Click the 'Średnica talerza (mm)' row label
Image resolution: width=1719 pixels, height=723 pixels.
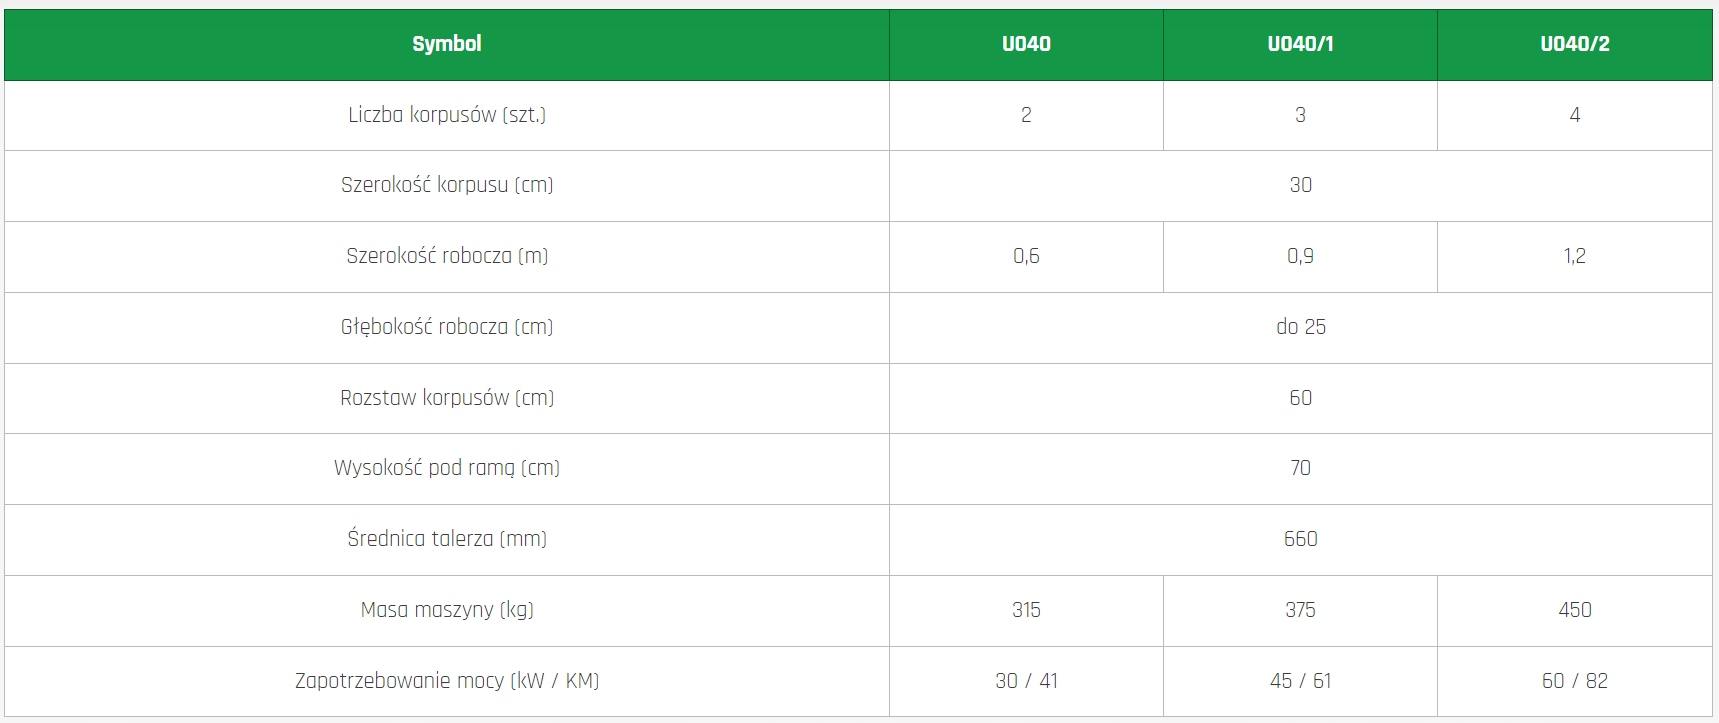(446, 539)
